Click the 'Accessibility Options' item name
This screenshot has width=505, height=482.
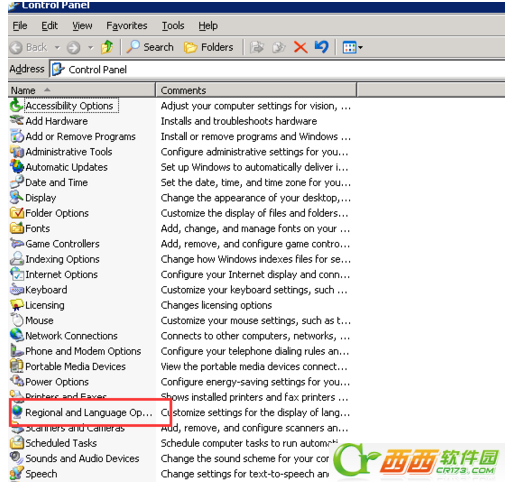[69, 106]
